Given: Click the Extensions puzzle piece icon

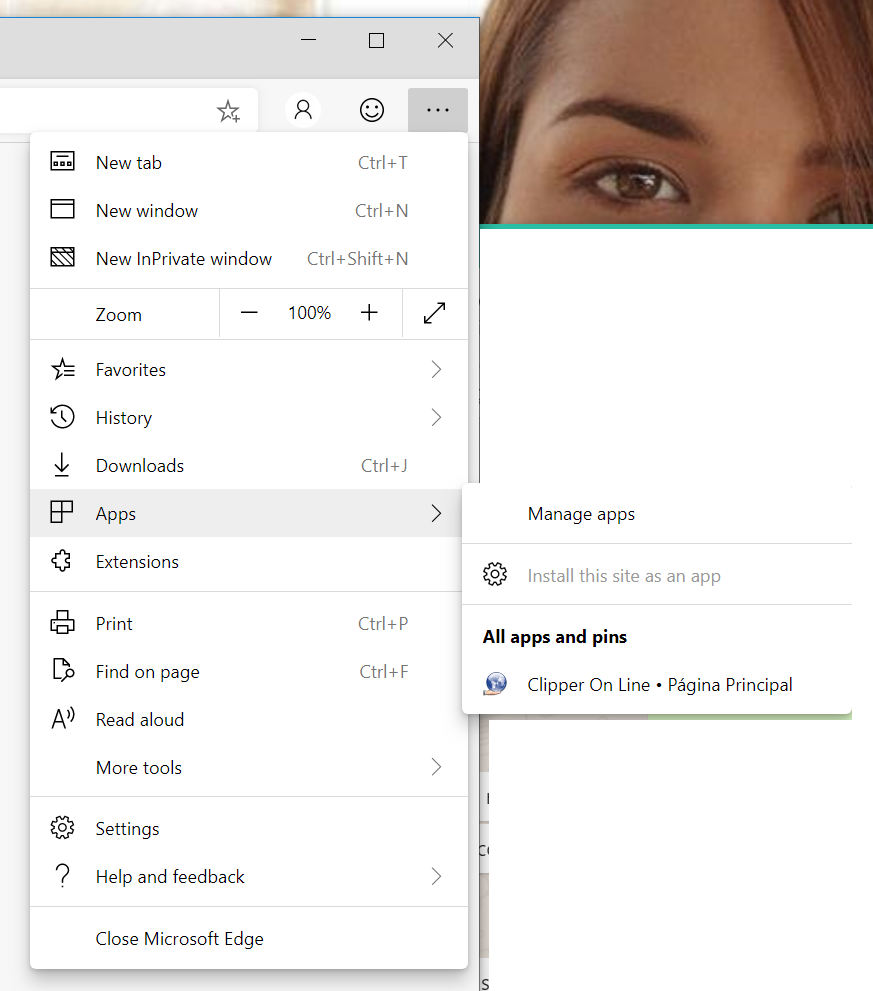Looking at the screenshot, I should (62, 562).
